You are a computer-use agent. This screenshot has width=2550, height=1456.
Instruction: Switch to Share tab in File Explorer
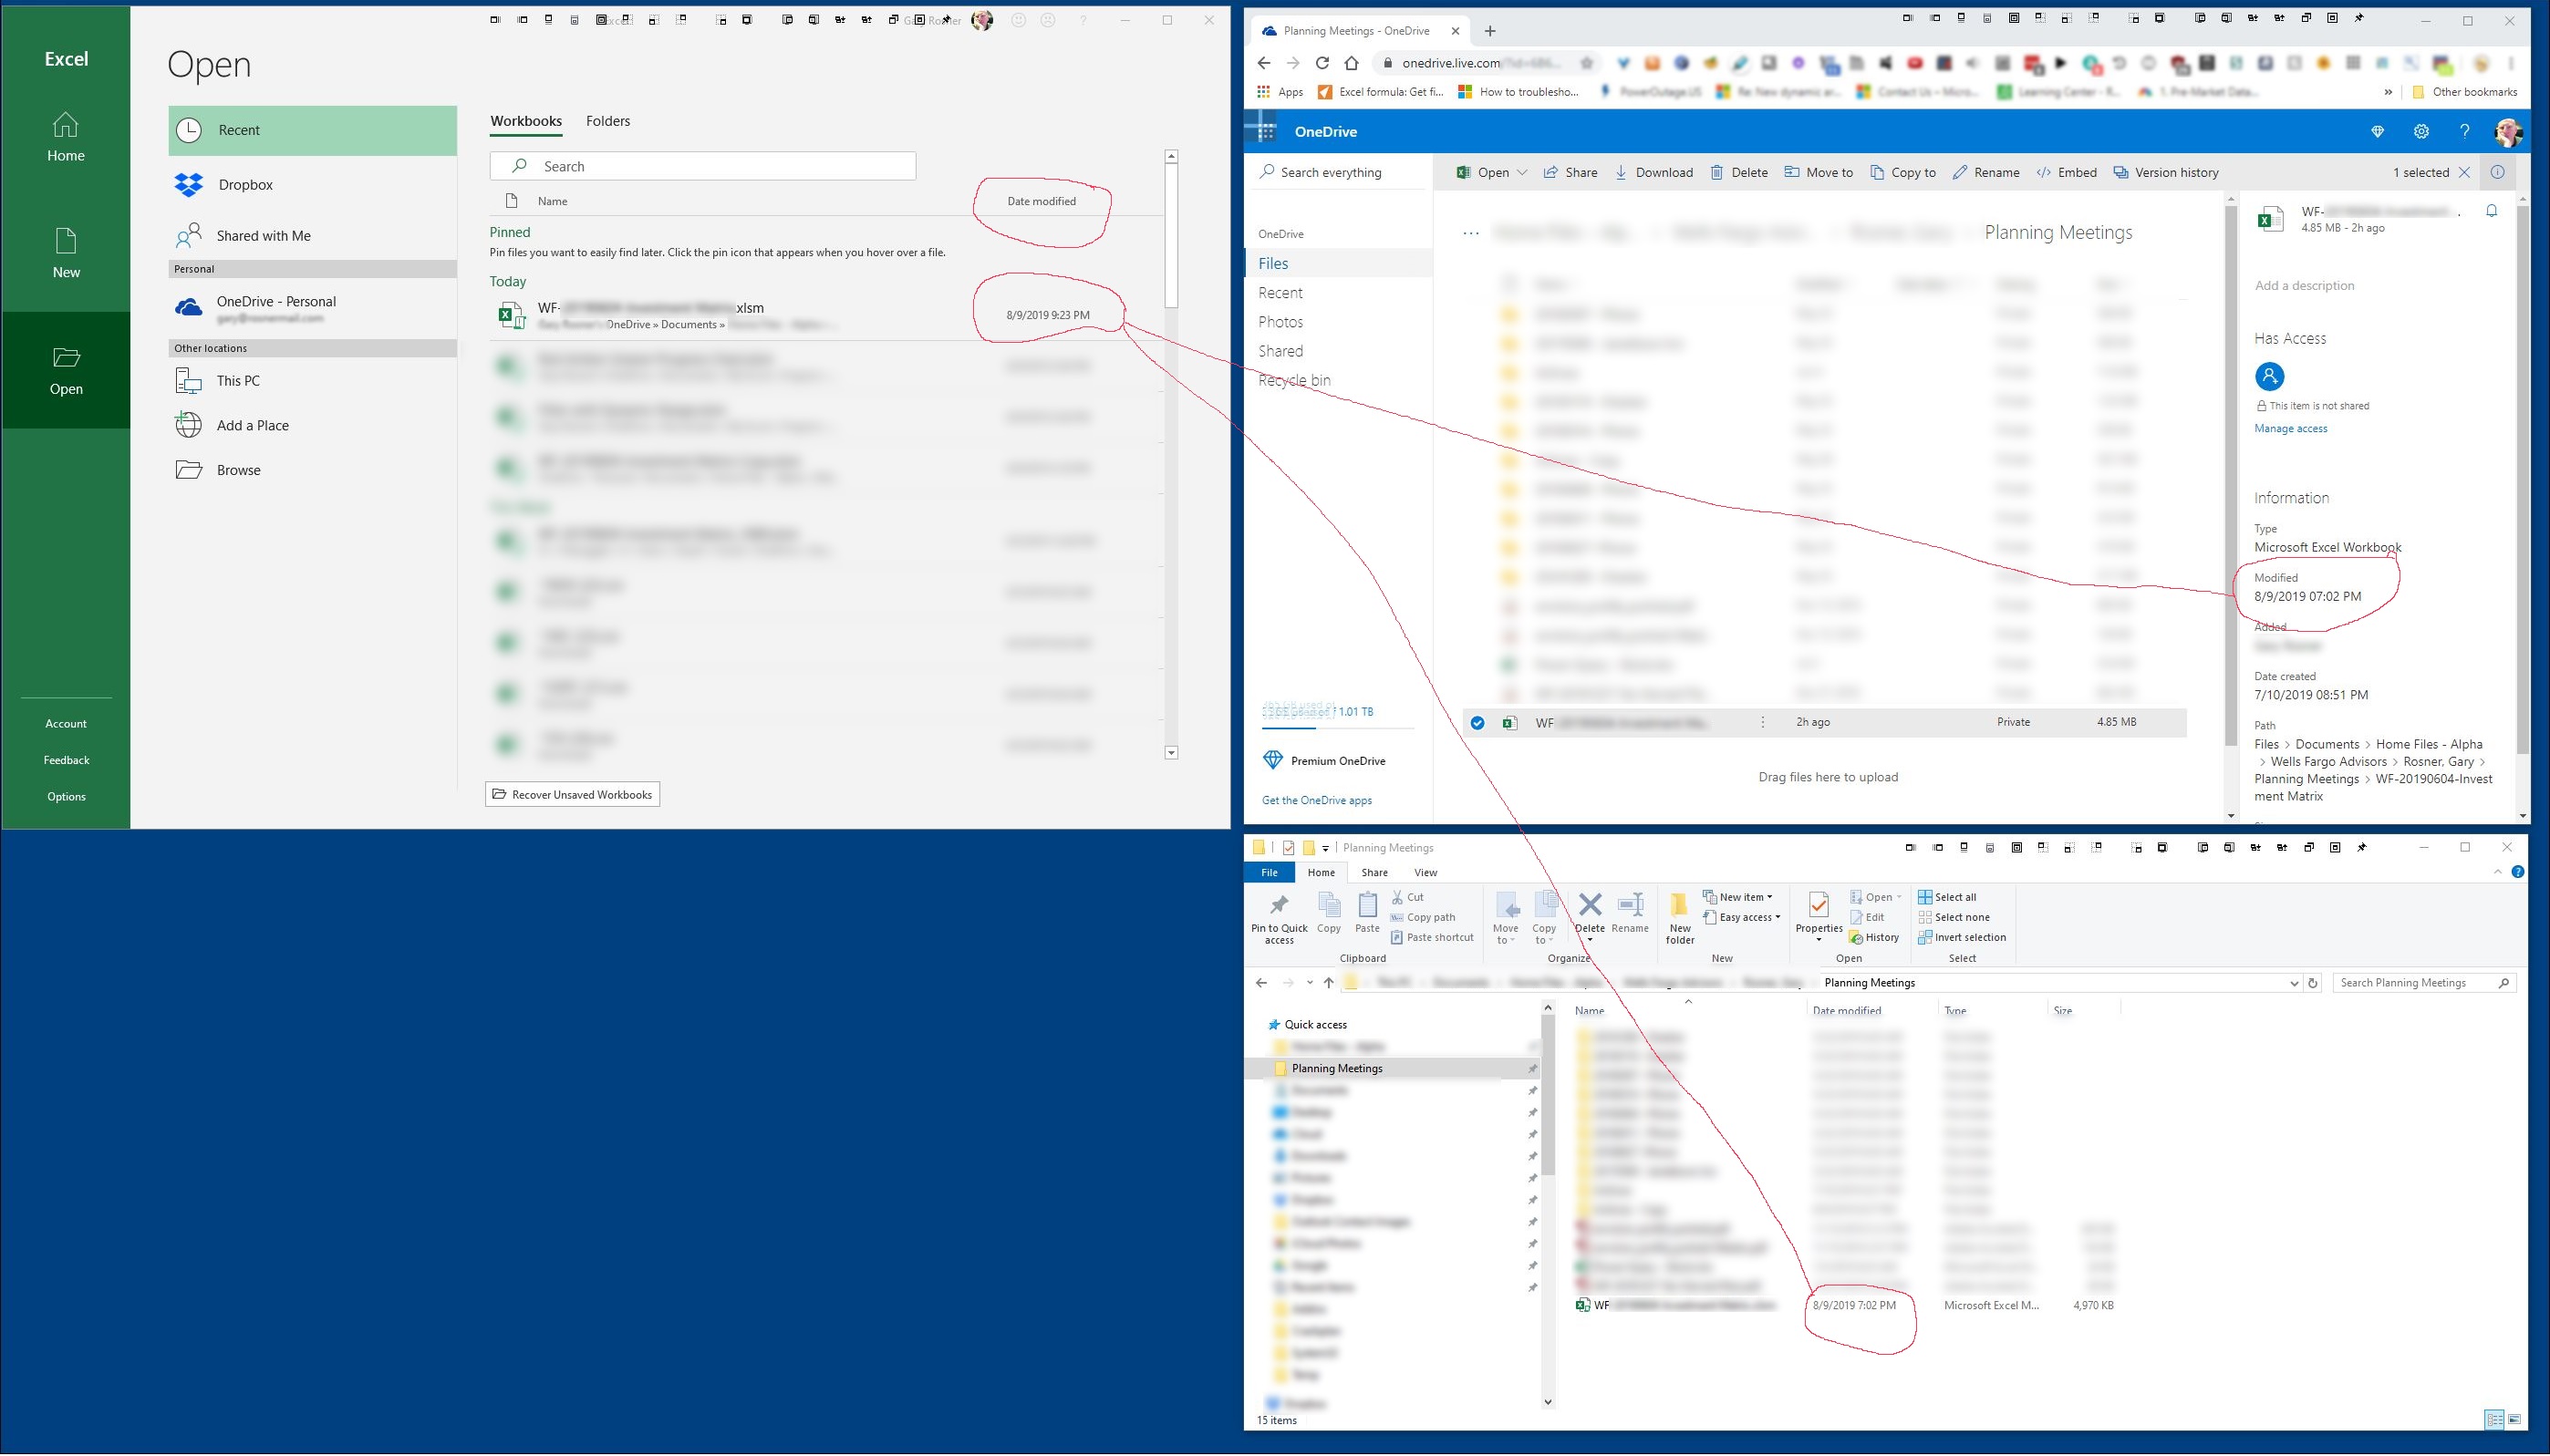pos(1374,873)
